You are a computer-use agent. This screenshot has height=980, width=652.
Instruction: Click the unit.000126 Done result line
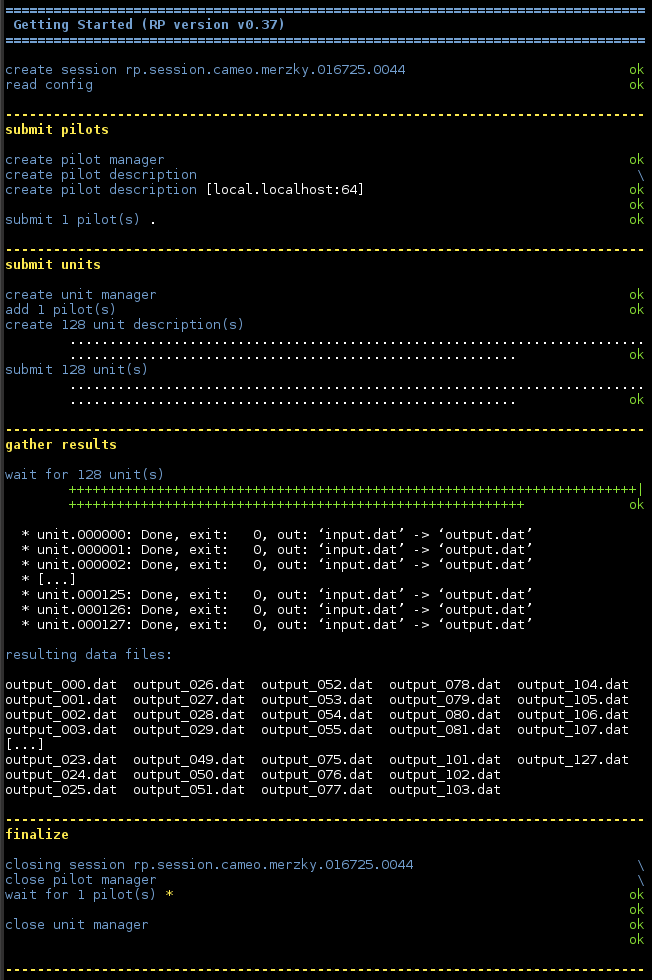point(276,609)
